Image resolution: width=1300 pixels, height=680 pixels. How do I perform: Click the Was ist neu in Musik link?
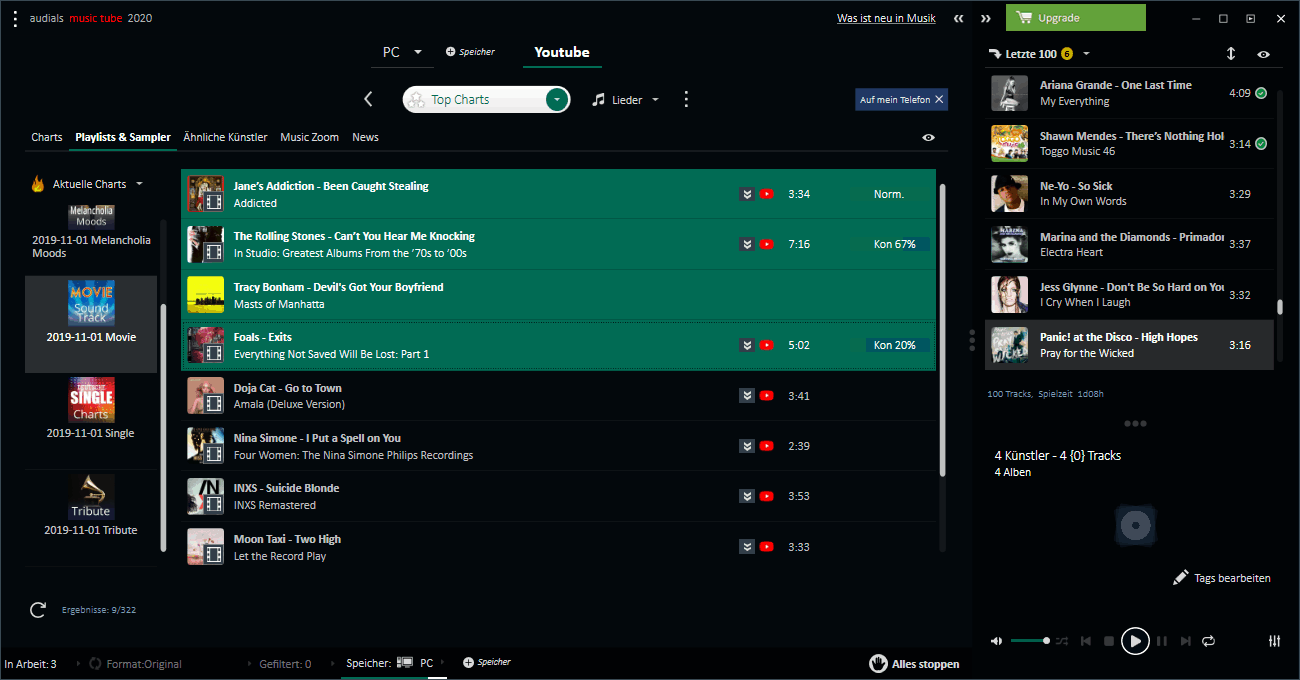[x=886, y=17]
